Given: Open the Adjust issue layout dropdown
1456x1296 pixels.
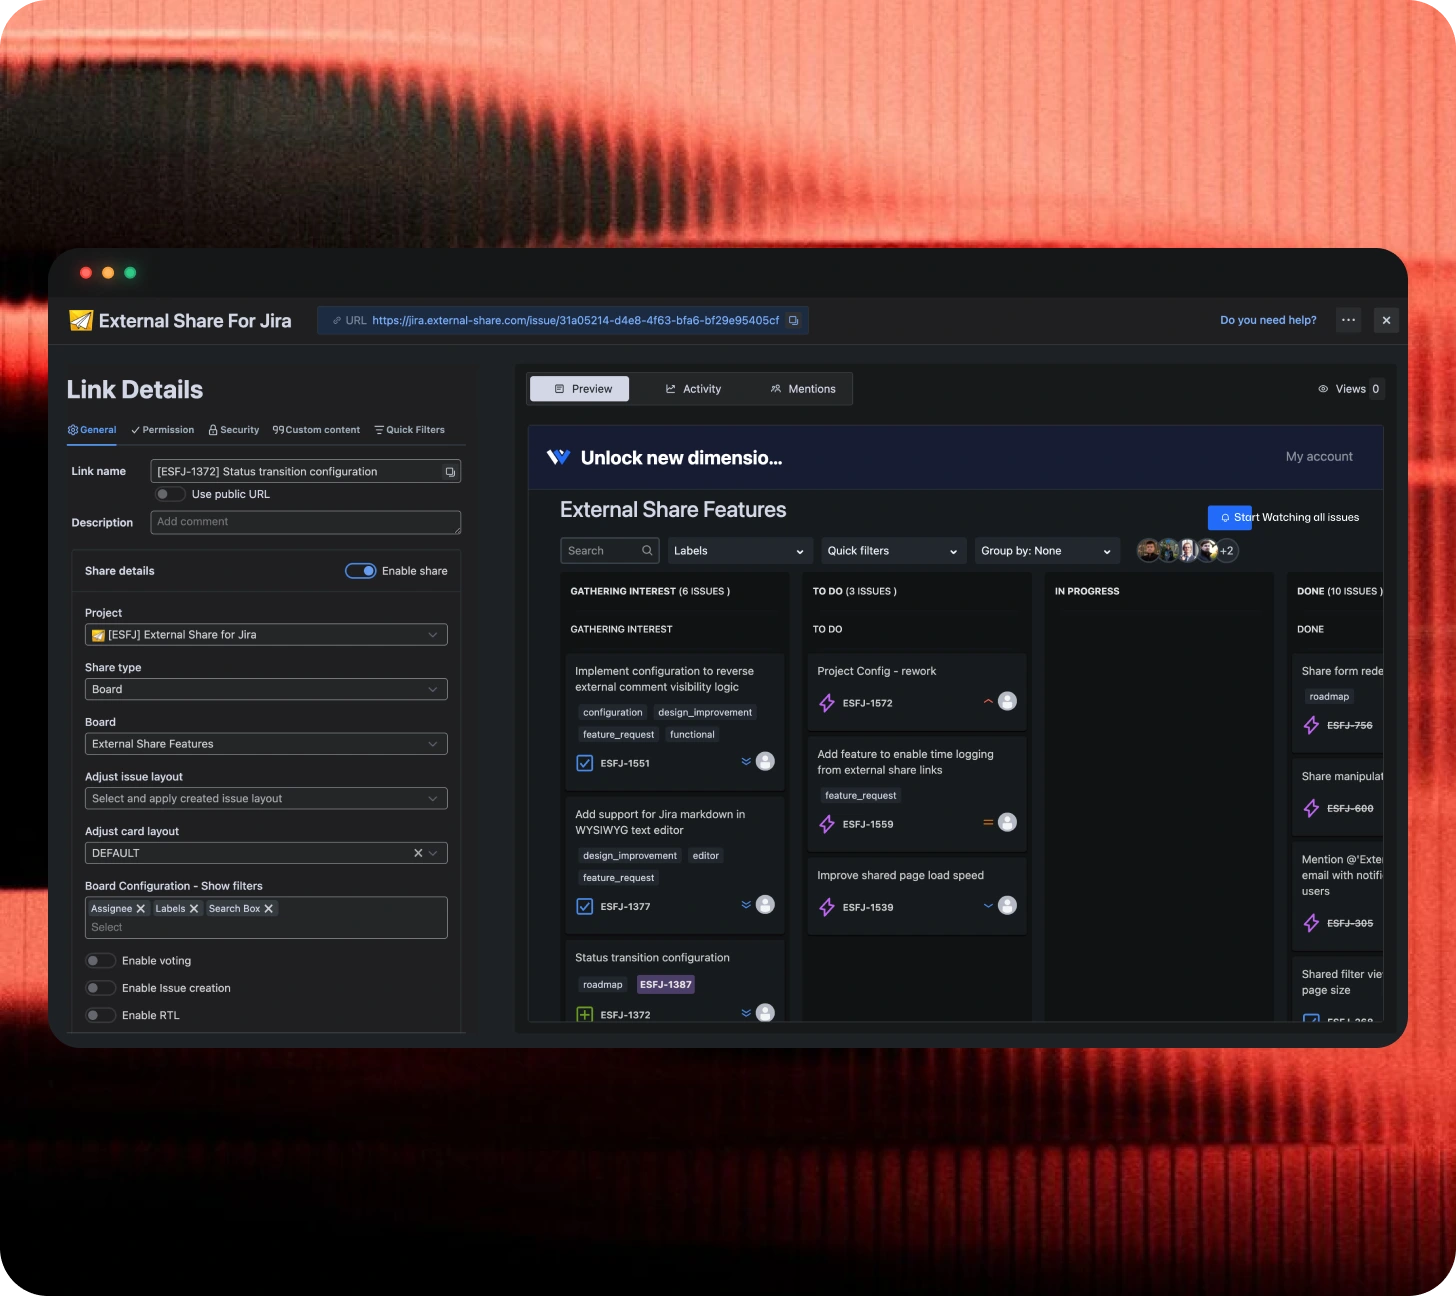Looking at the screenshot, I should pyautogui.click(x=266, y=799).
